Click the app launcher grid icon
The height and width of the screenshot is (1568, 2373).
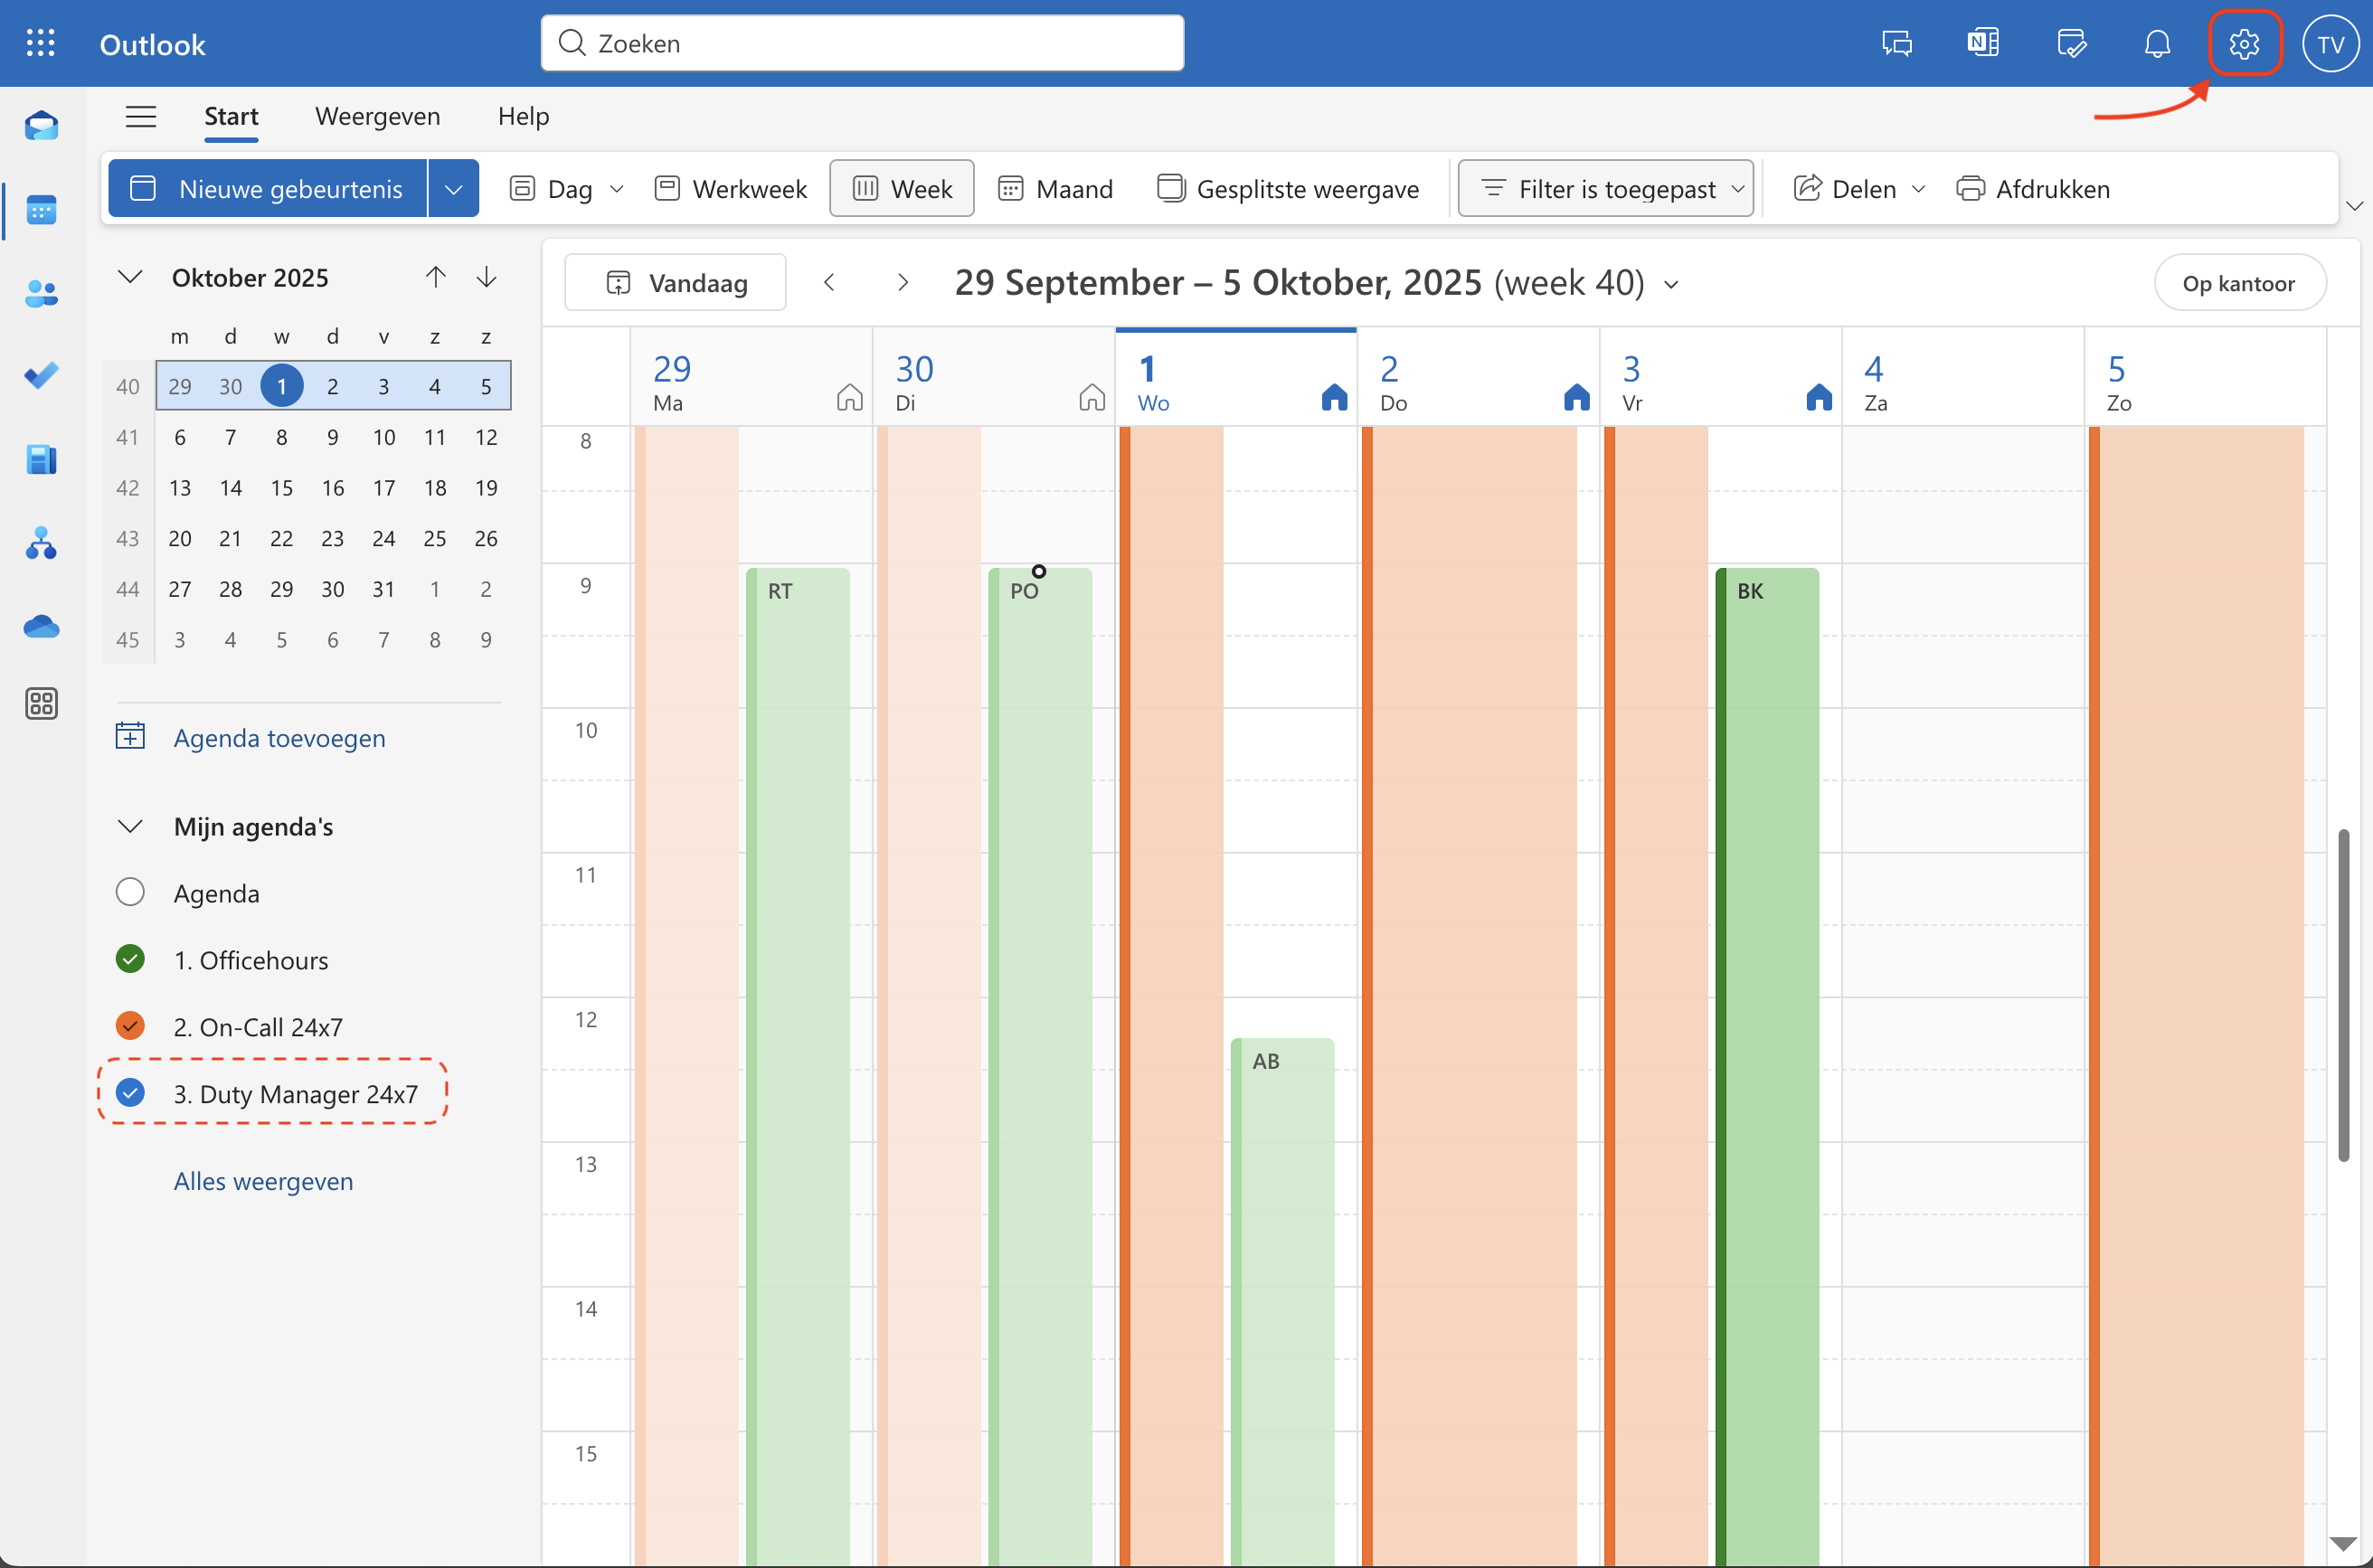coord(41,43)
